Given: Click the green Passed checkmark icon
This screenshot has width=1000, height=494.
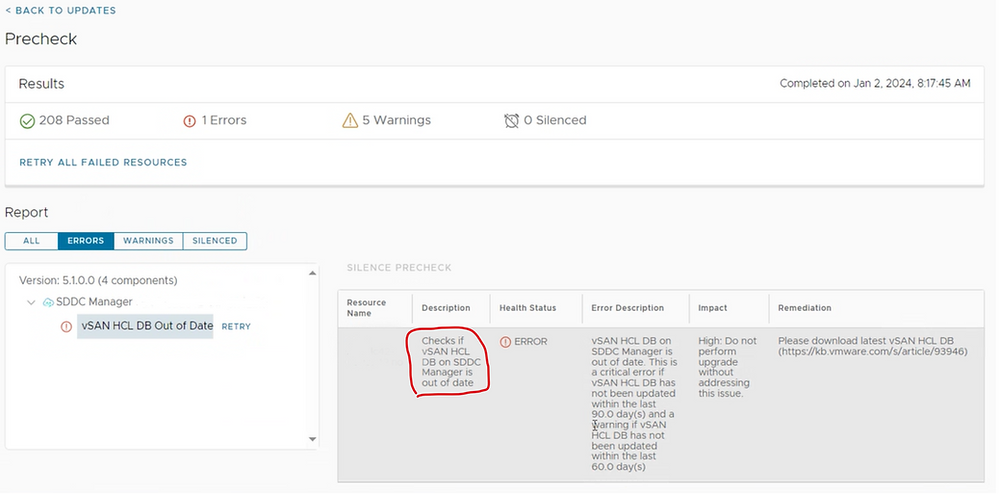Looking at the screenshot, I should [27, 121].
